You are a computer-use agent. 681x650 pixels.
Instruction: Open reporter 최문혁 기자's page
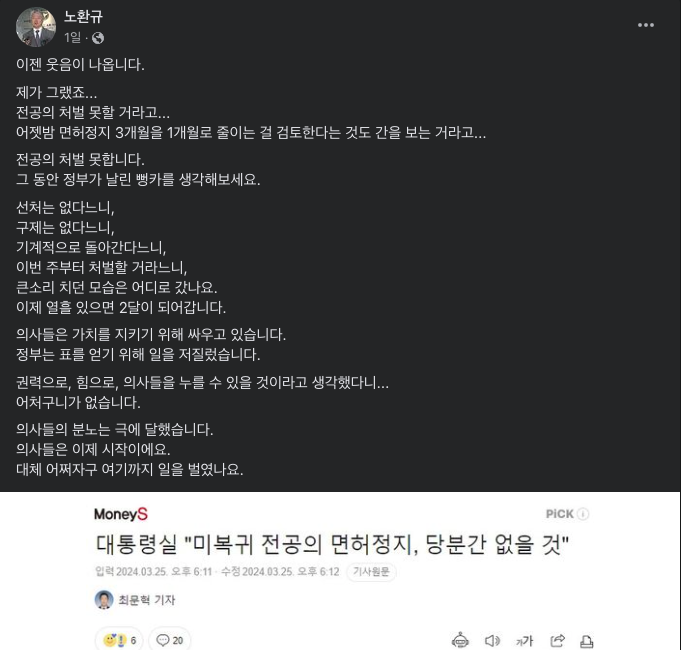[147, 600]
